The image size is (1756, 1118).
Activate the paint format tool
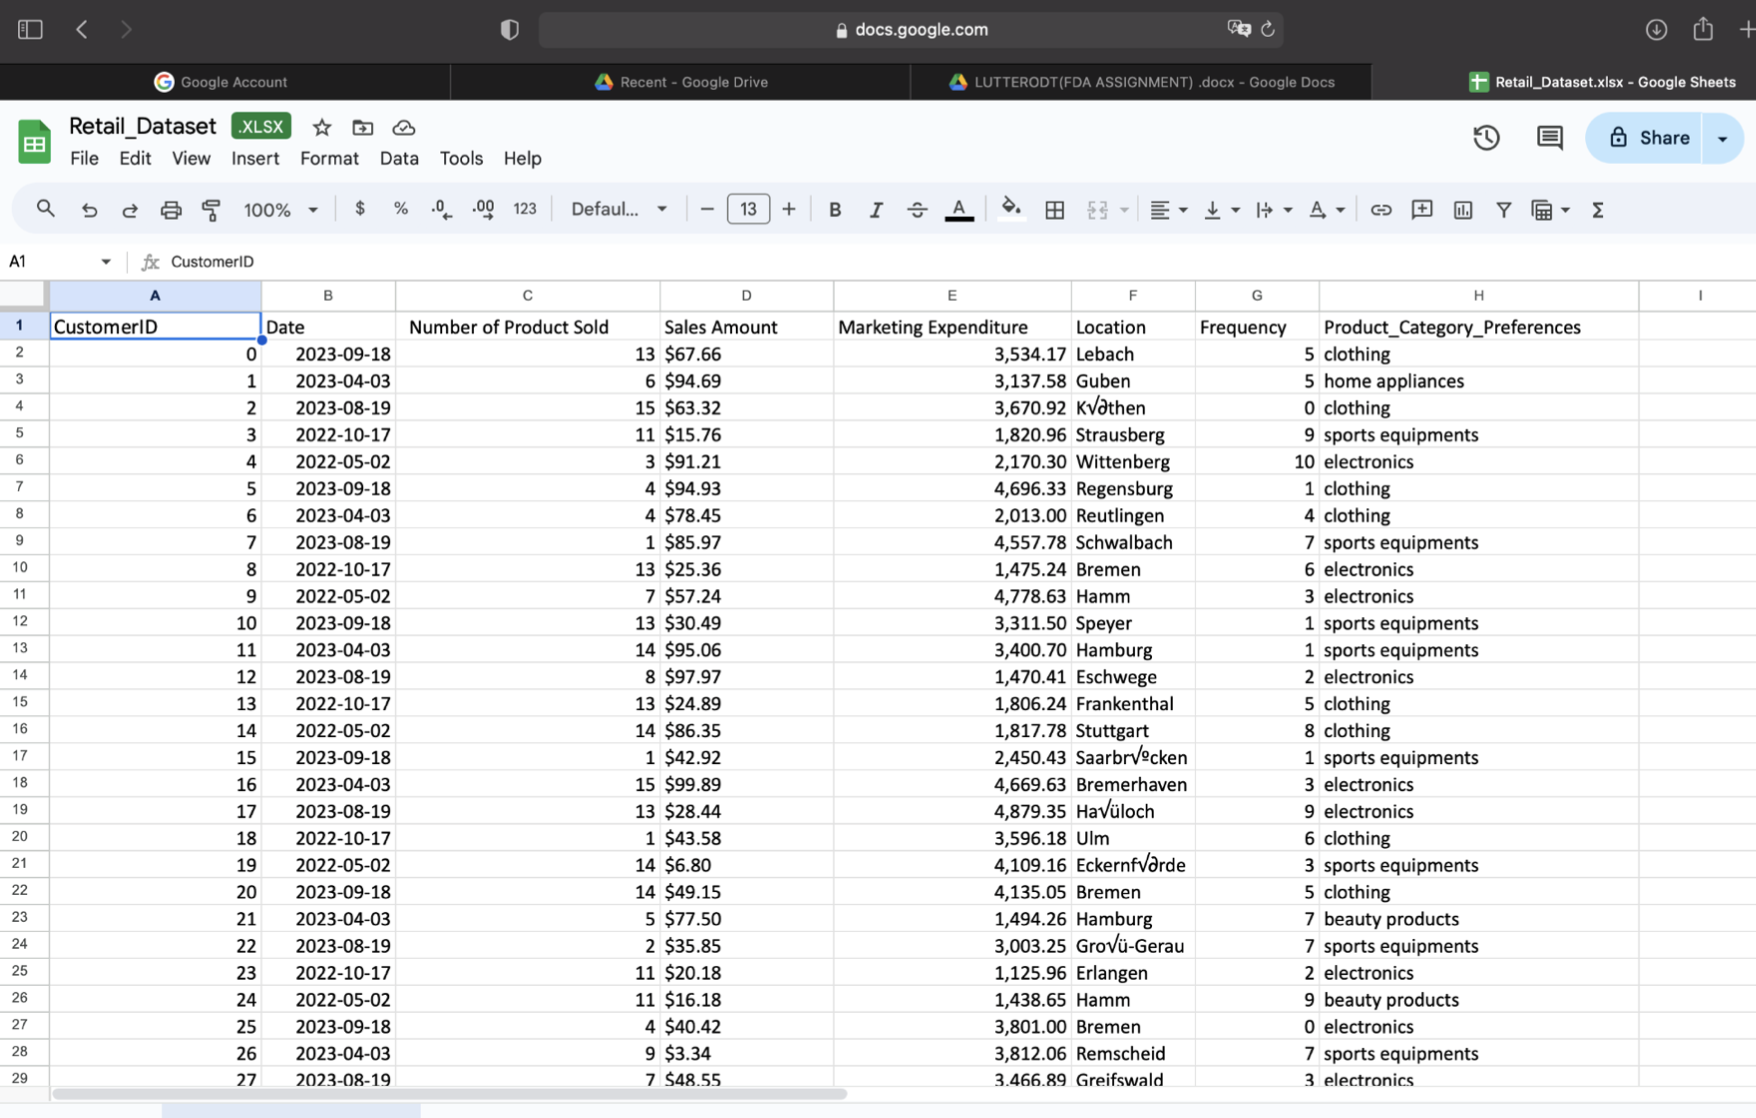[x=211, y=210]
